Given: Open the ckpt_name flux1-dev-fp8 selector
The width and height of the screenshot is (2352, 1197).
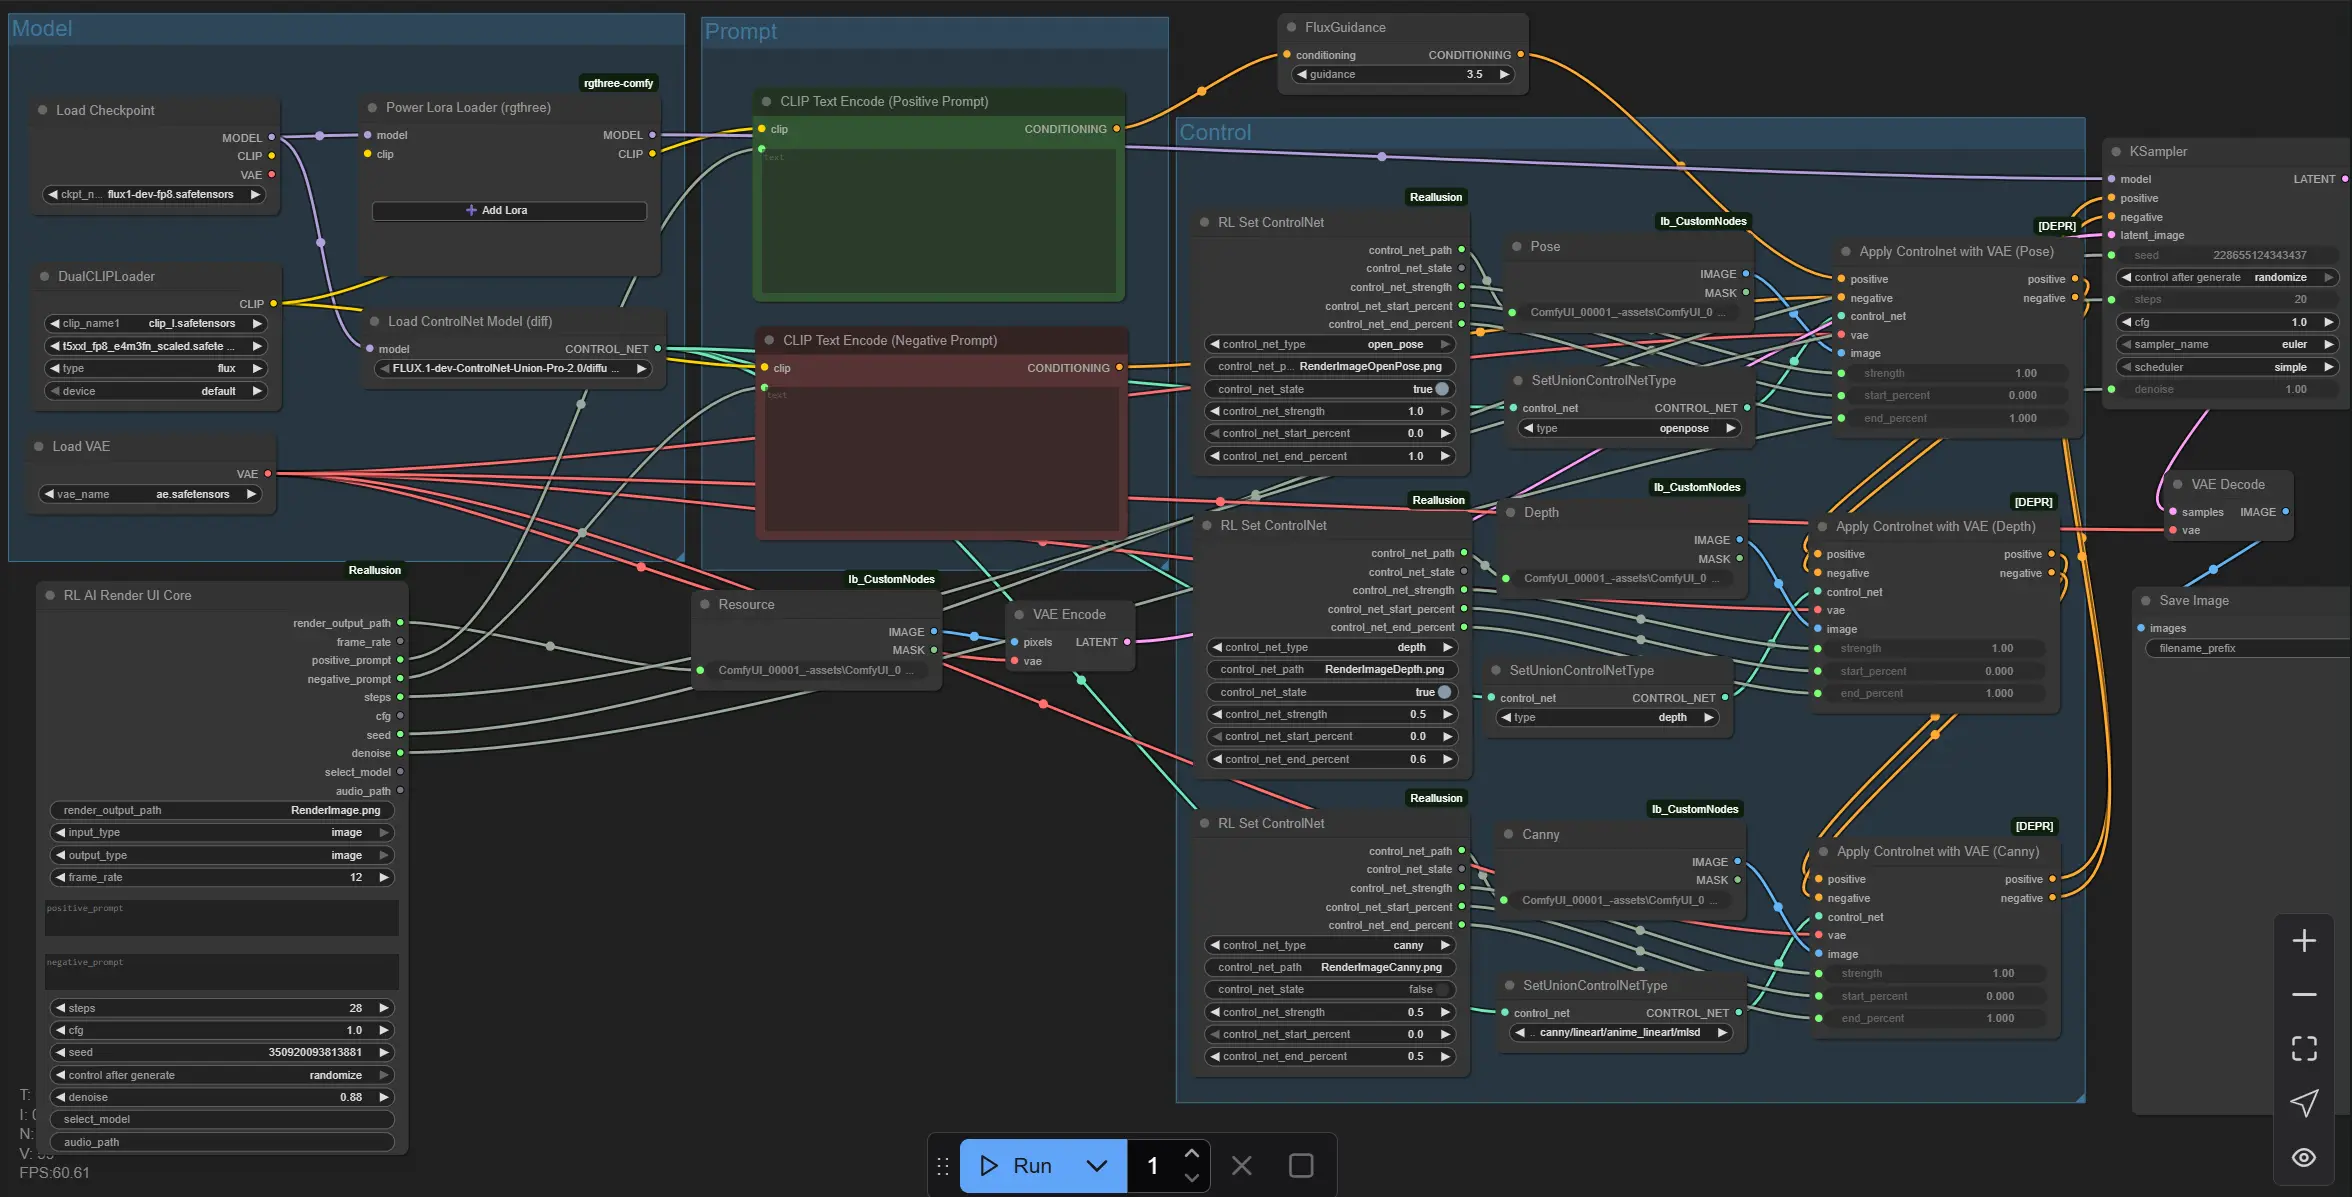Looking at the screenshot, I should point(155,194).
